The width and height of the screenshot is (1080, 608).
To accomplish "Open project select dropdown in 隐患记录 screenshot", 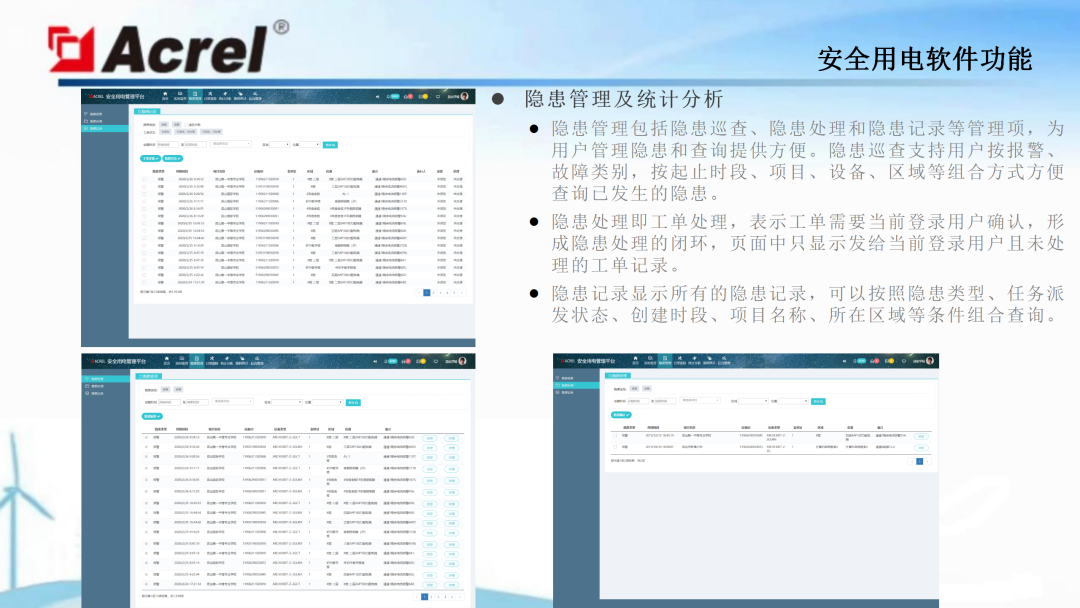I will (231, 143).
